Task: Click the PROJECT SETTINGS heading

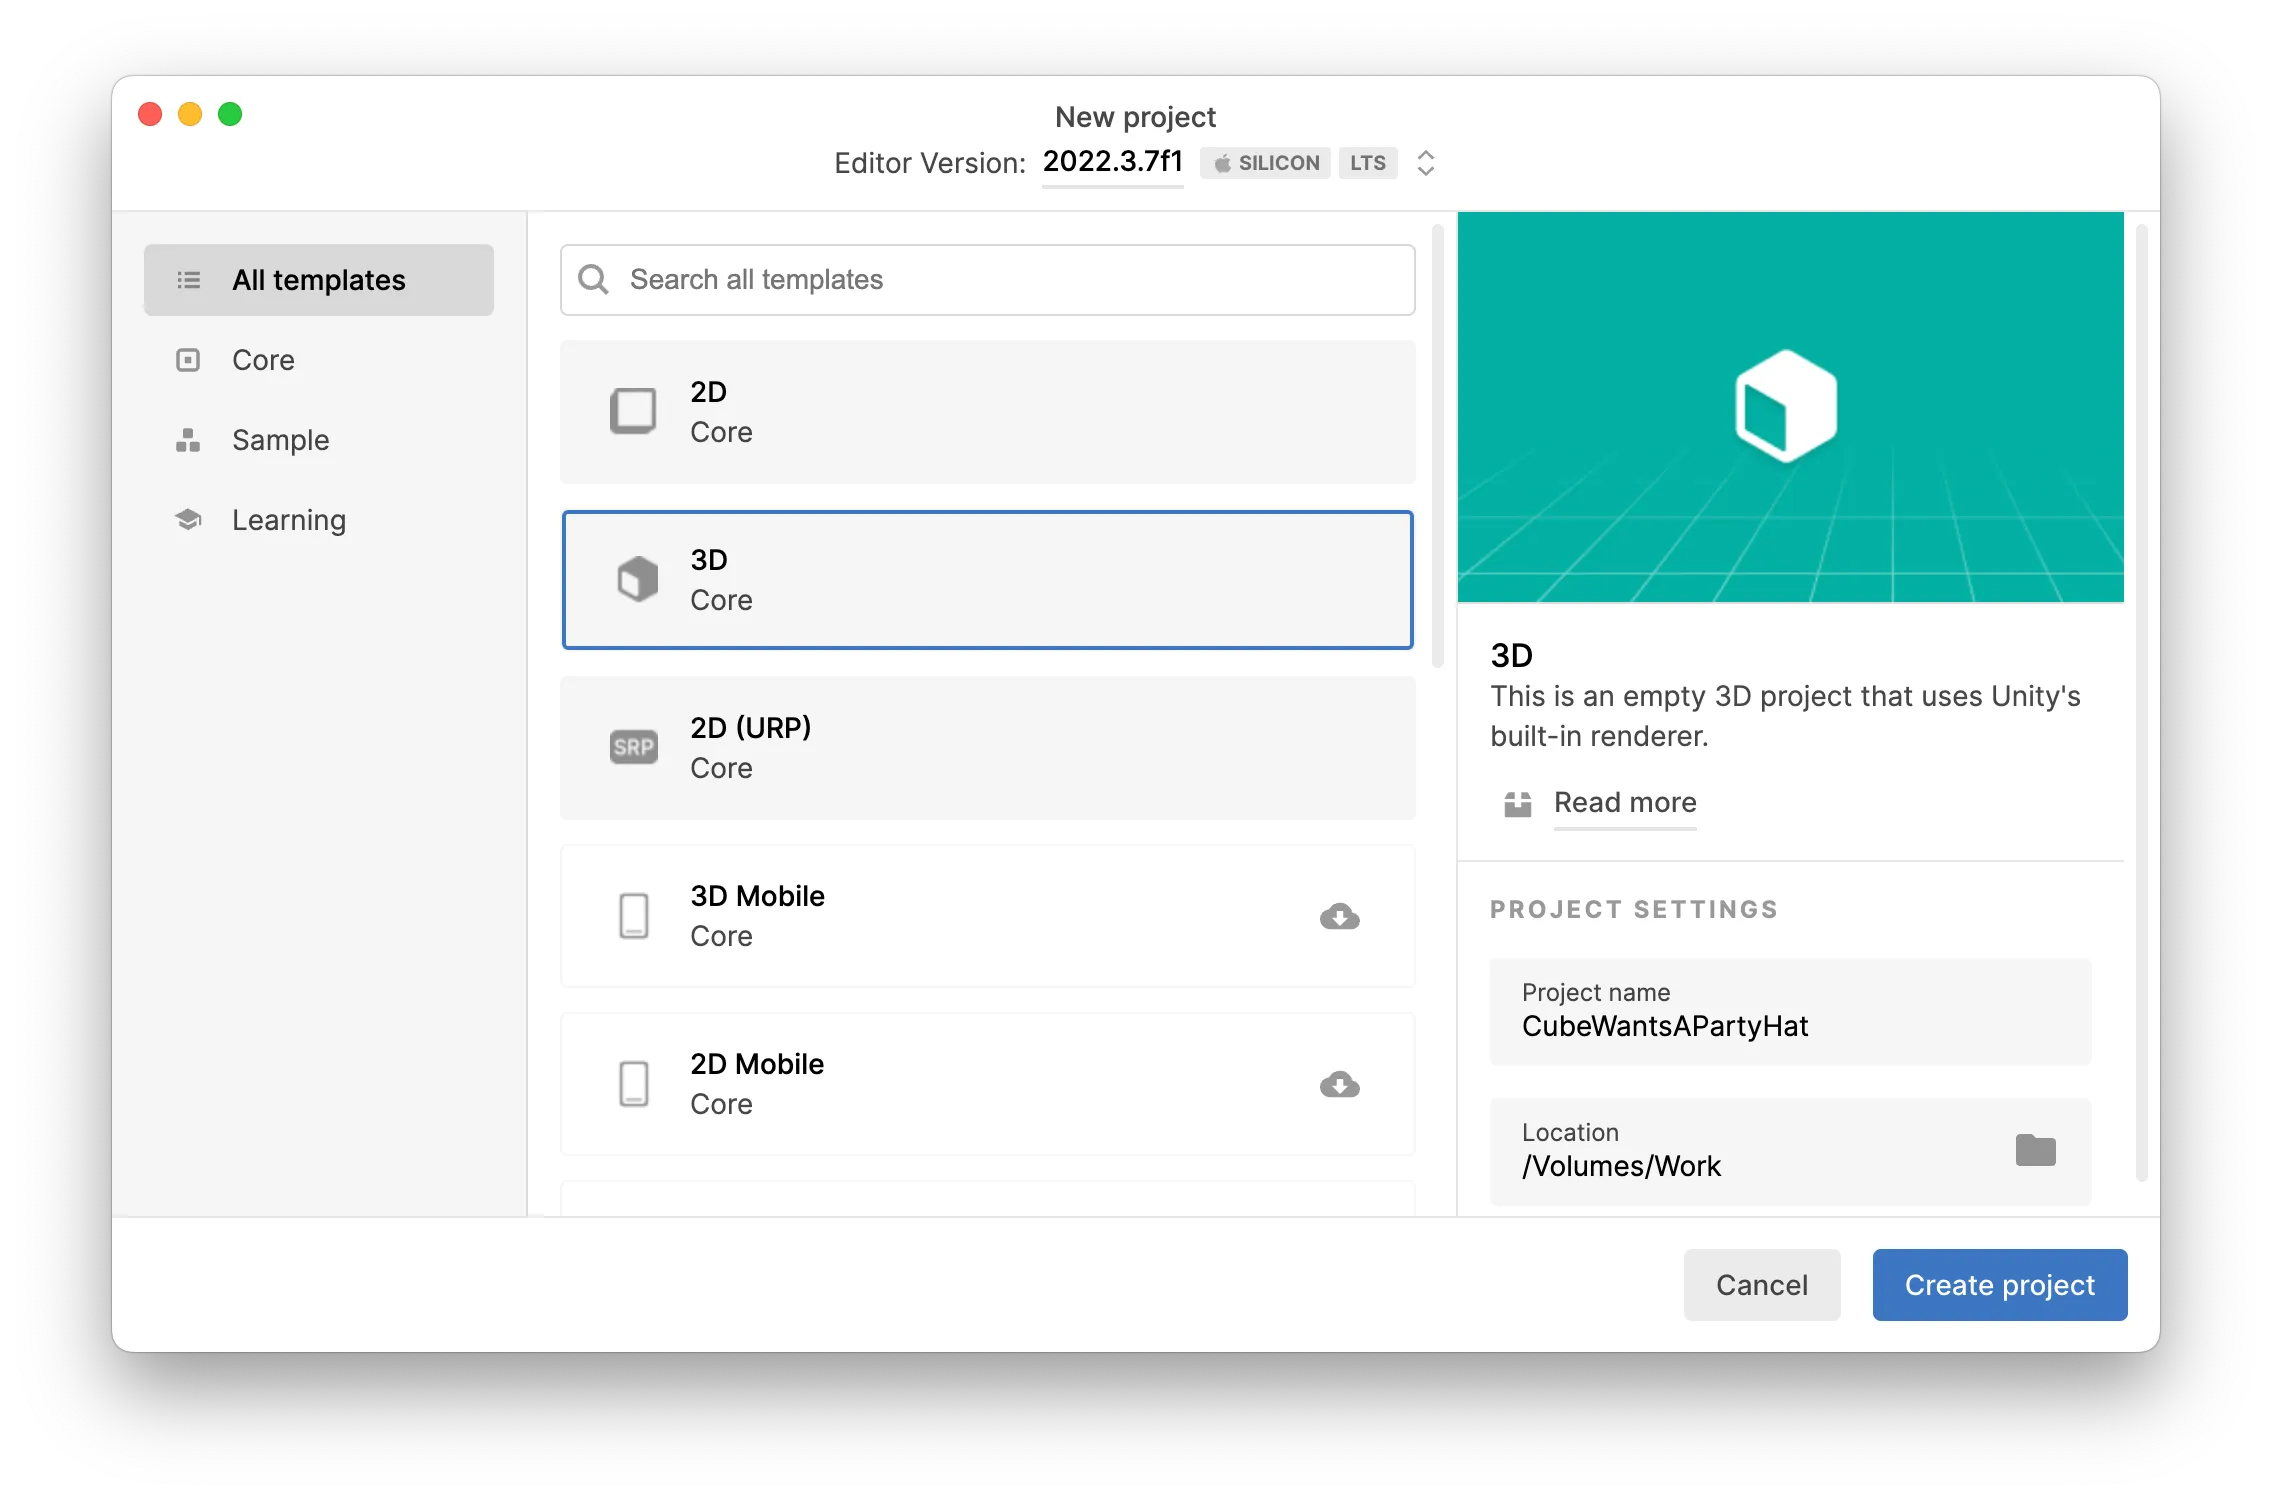Action: [x=1634, y=909]
